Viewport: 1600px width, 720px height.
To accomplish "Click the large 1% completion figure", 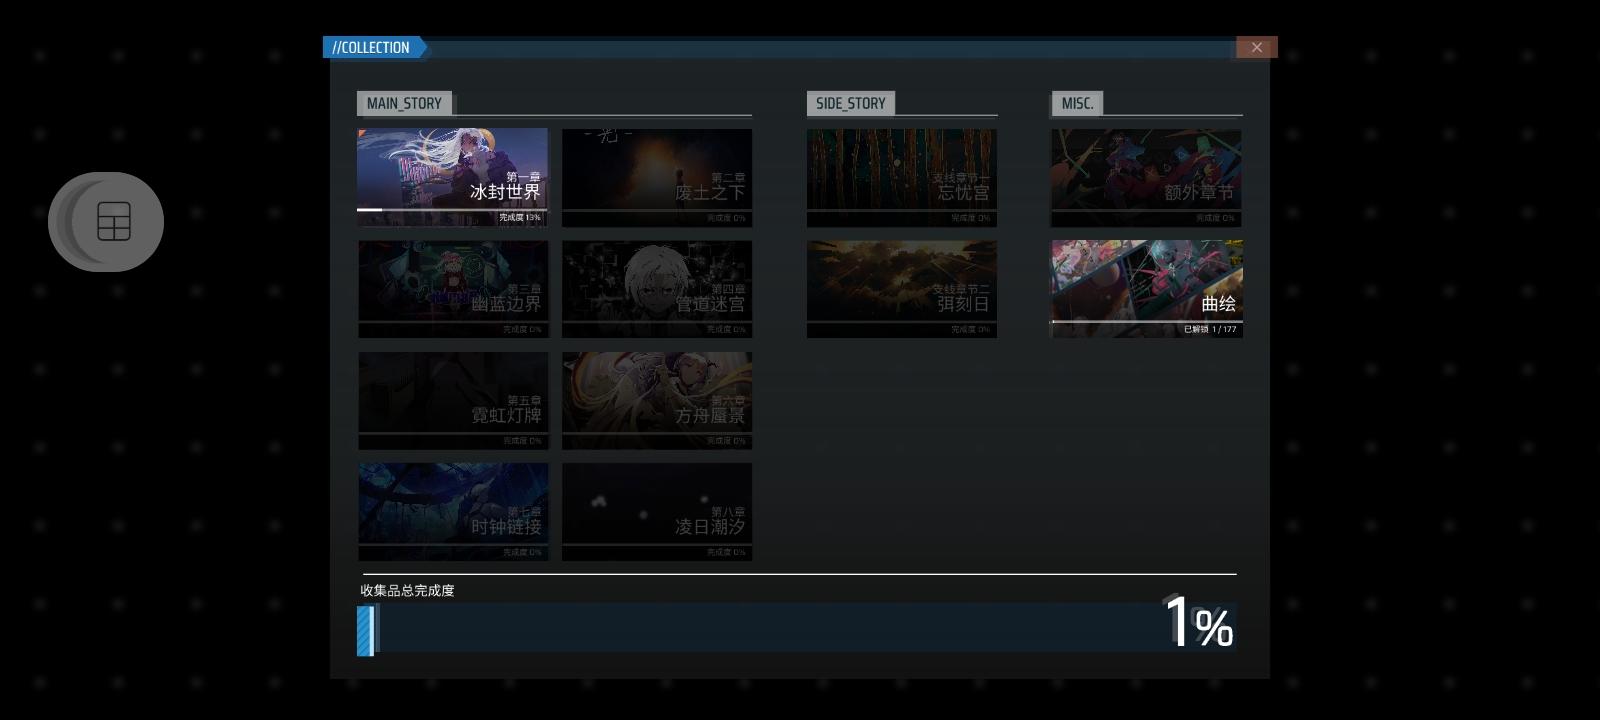I will tap(1199, 622).
